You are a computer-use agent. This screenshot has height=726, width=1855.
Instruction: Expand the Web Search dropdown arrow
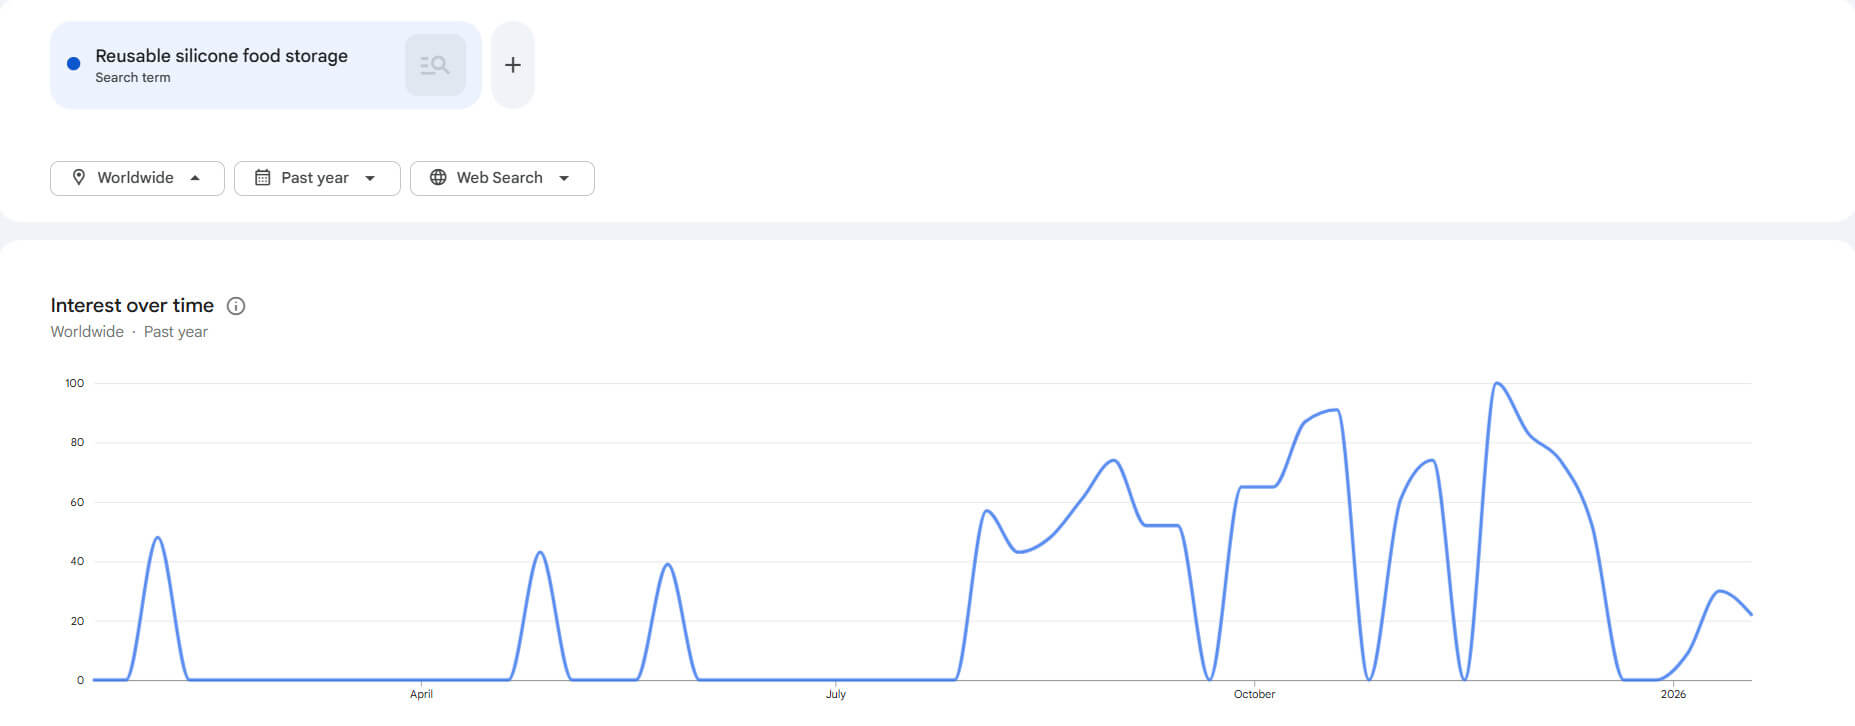564,178
